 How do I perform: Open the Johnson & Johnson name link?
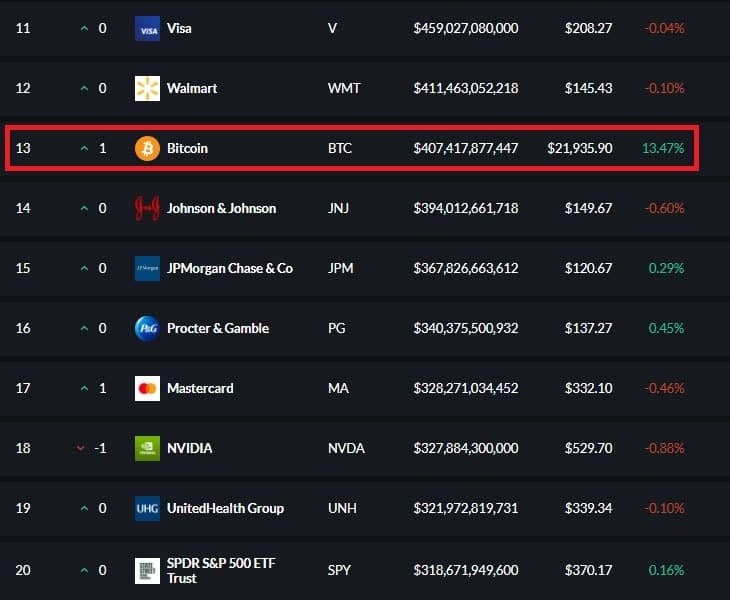(x=222, y=209)
